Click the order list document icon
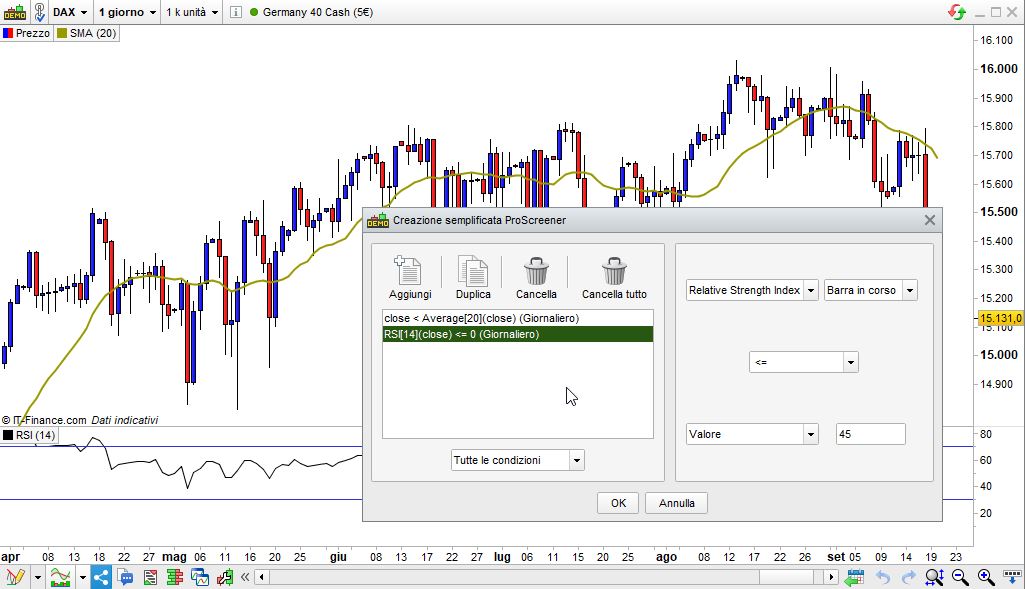 tap(150, 577)
